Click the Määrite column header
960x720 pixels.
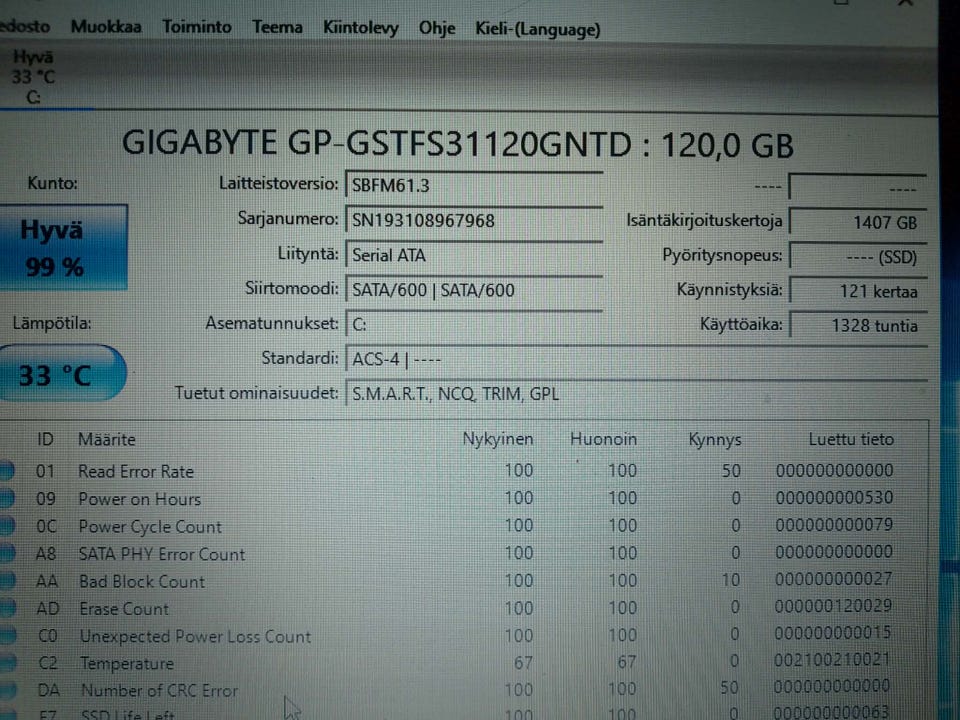point(107,439)
